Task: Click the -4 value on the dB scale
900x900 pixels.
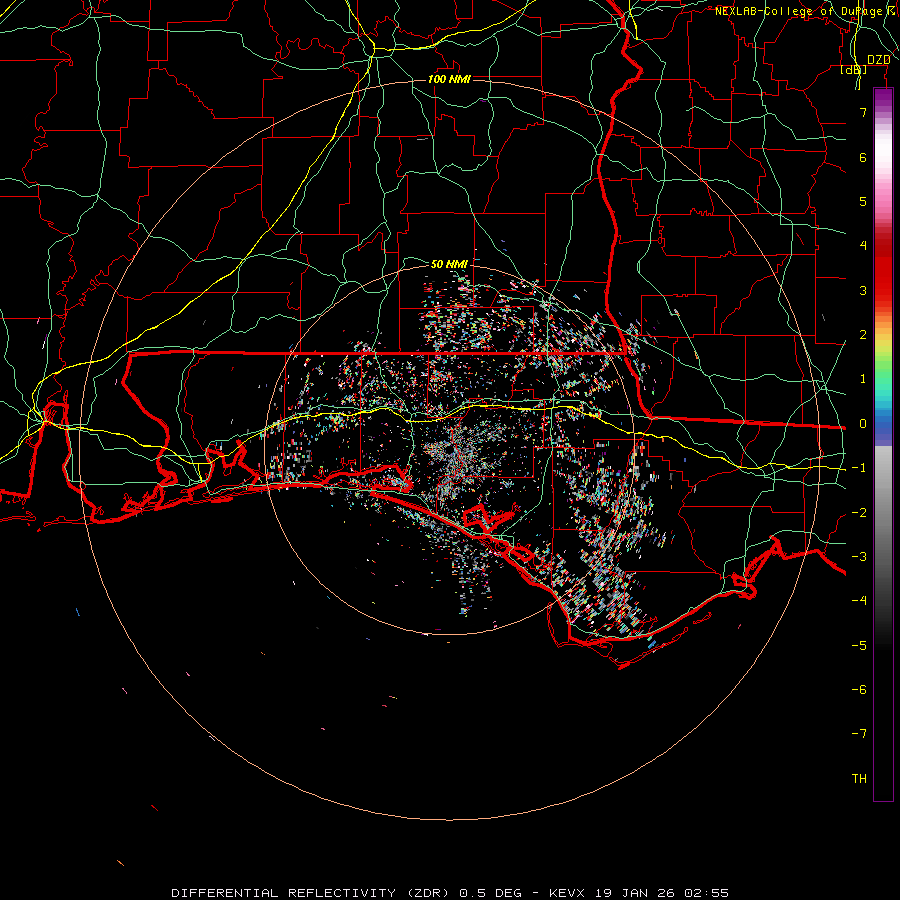Action: [x=859, y=601]
